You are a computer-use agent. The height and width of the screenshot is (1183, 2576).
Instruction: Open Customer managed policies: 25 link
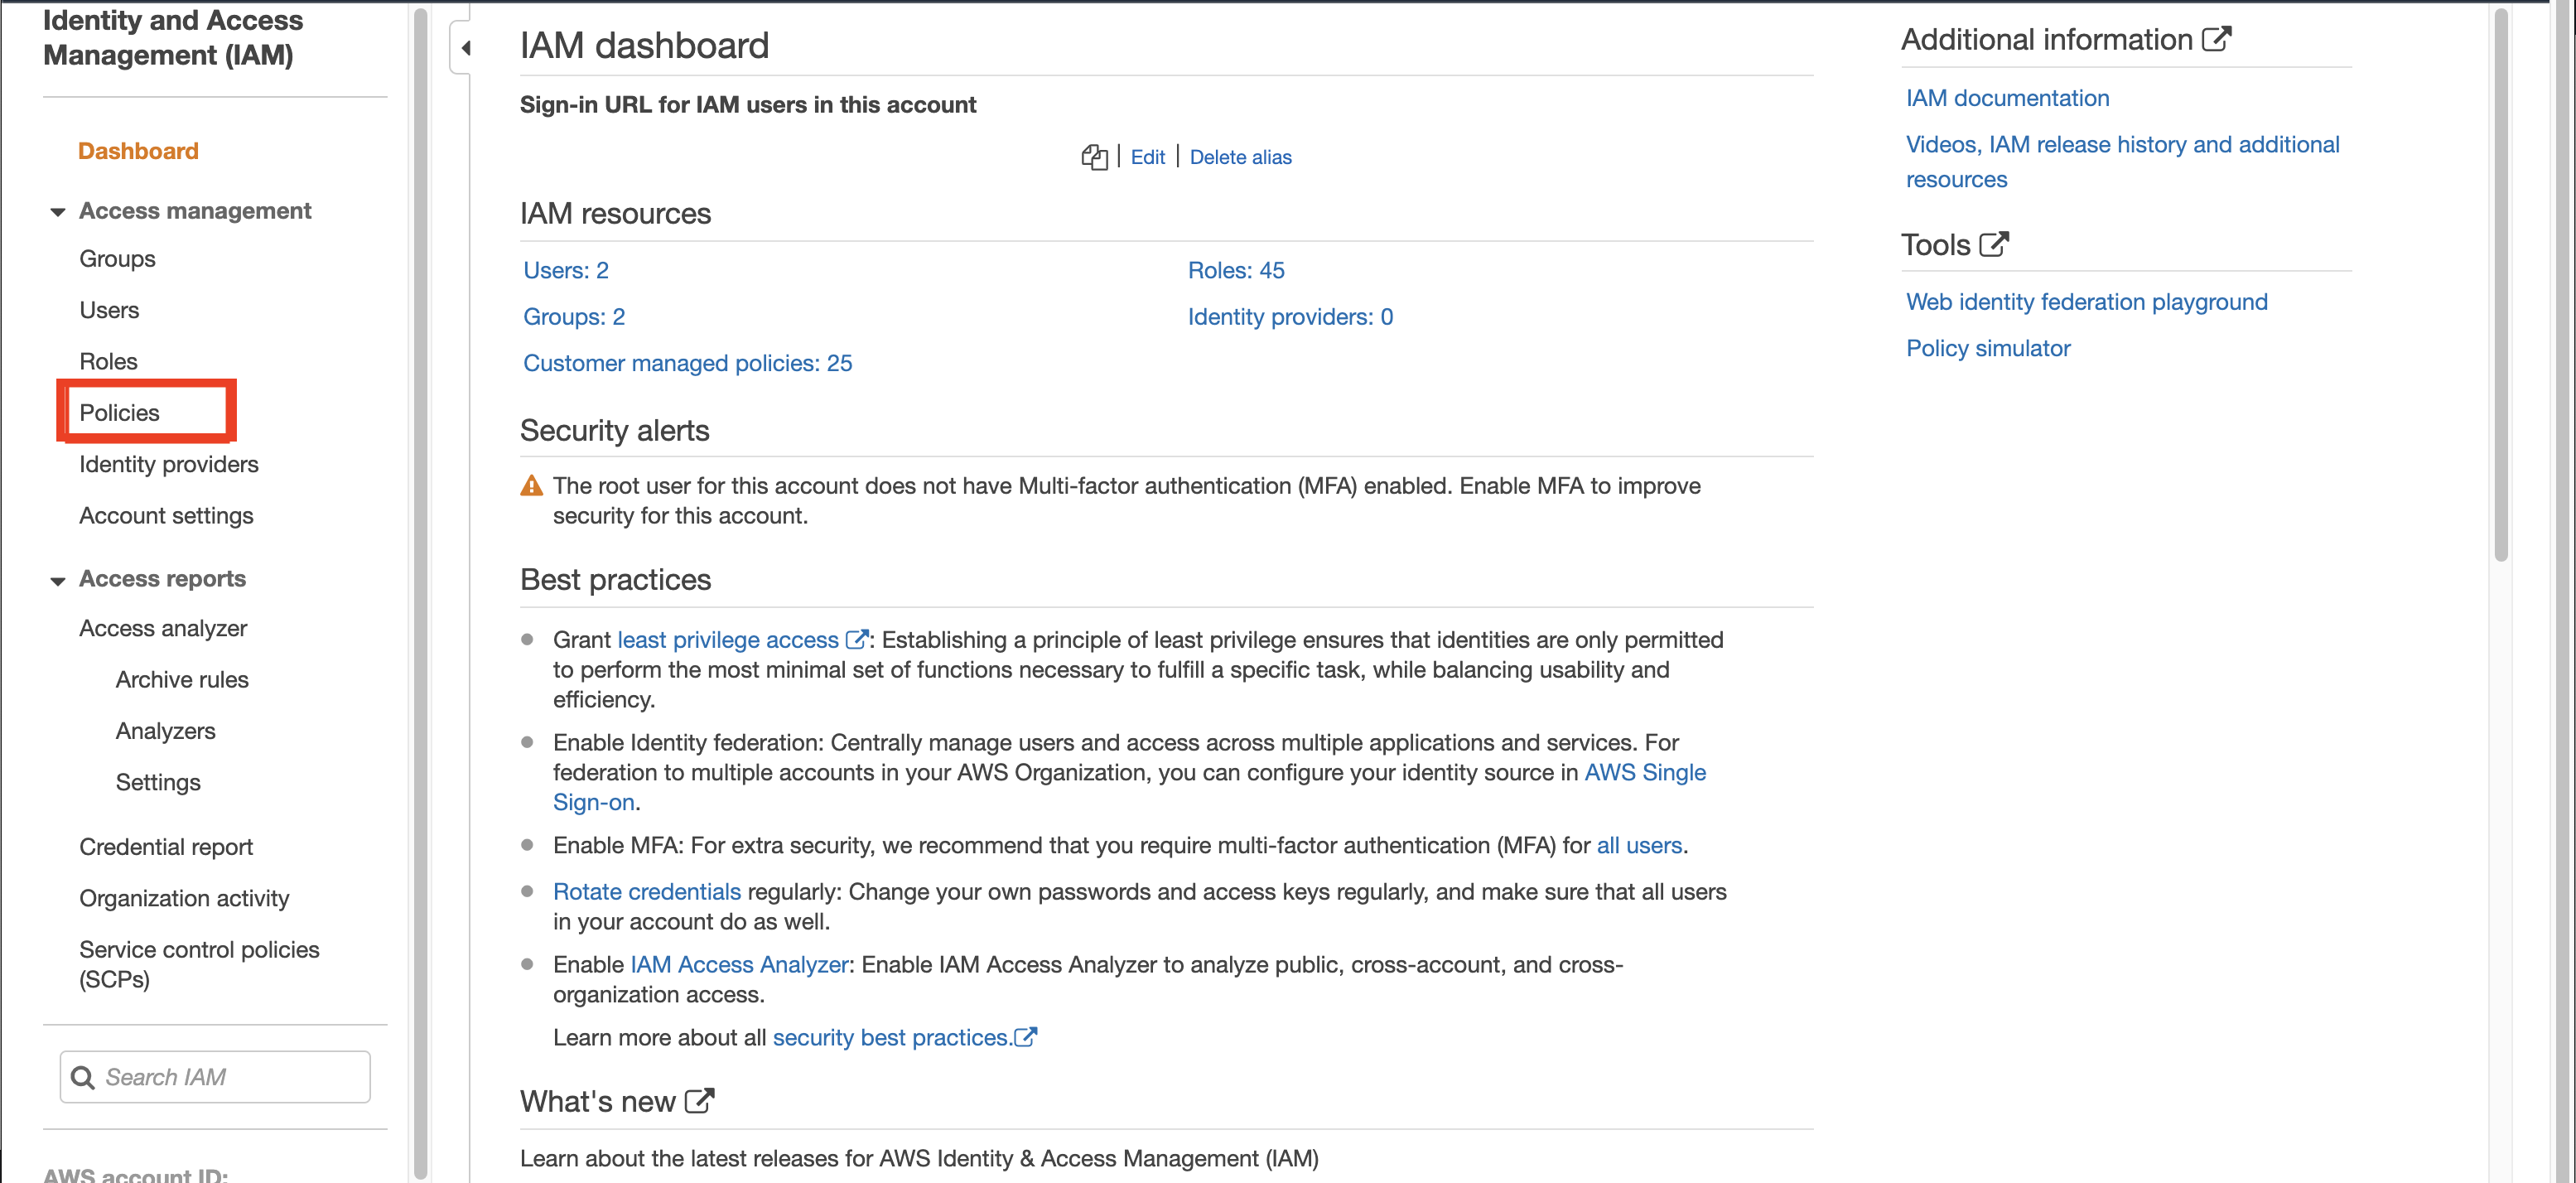pyautogui.click(x=688, y=363)
